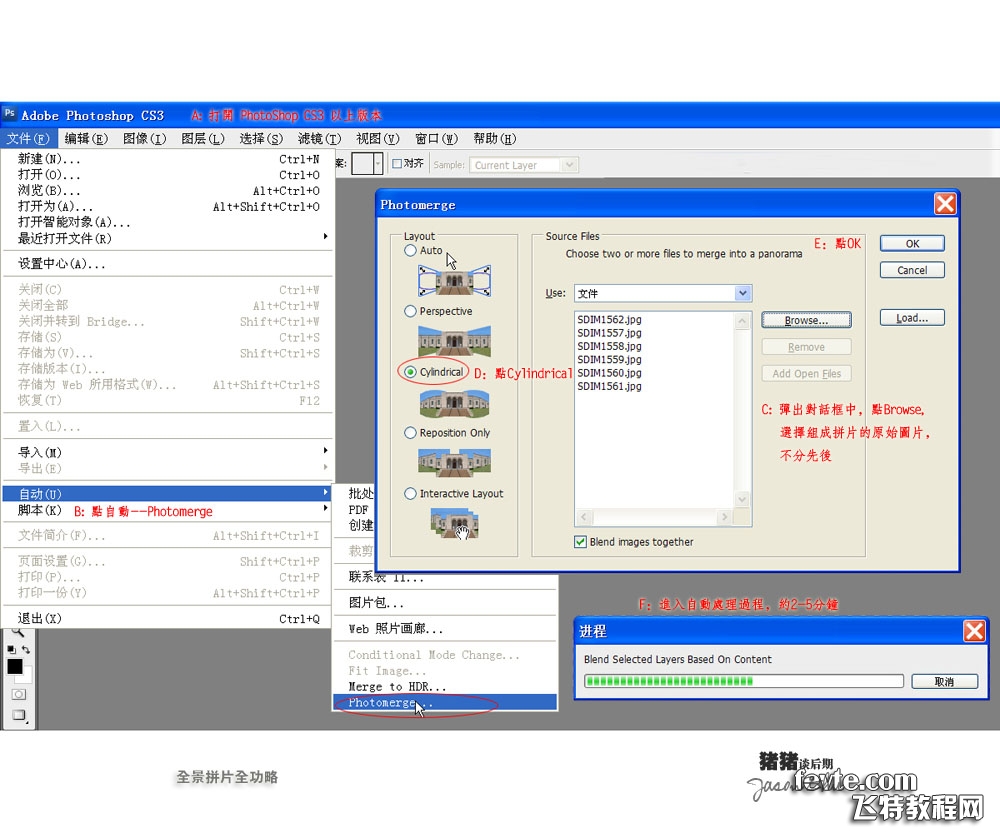Select Merge to HDR... in submenu
The height and width of the screenshot is (833, 1000).
pos(445,686)
